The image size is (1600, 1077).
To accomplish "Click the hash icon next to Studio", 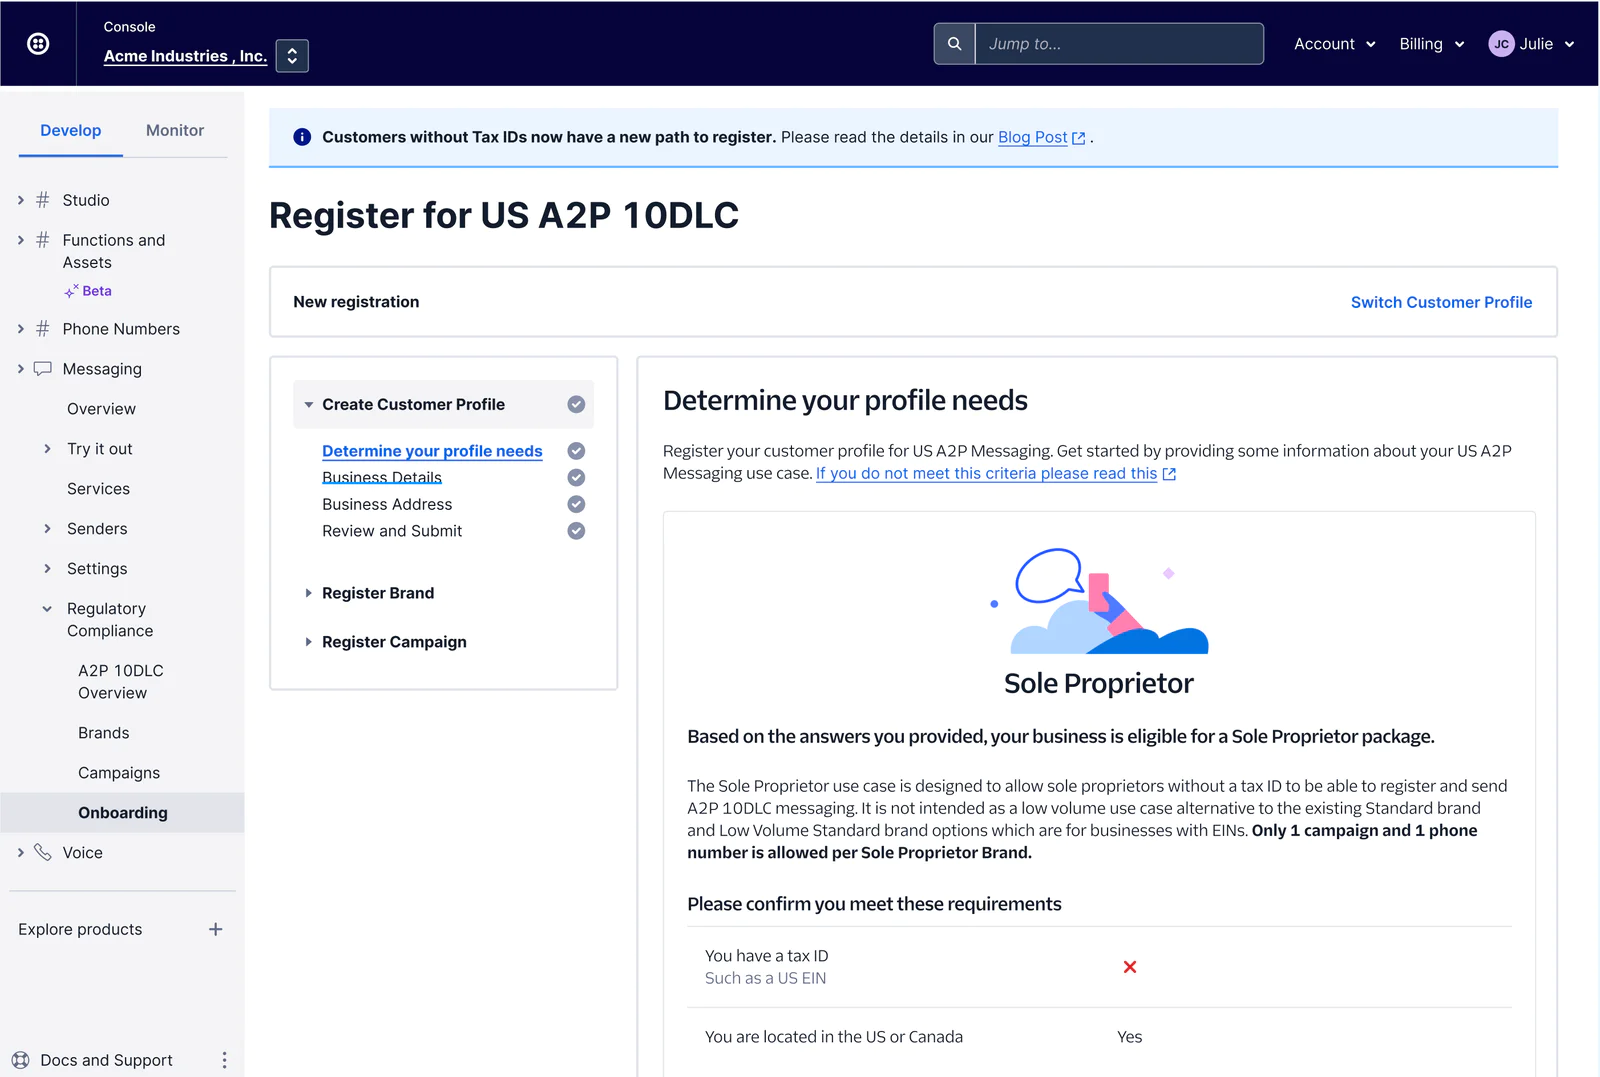I will 41,199.
